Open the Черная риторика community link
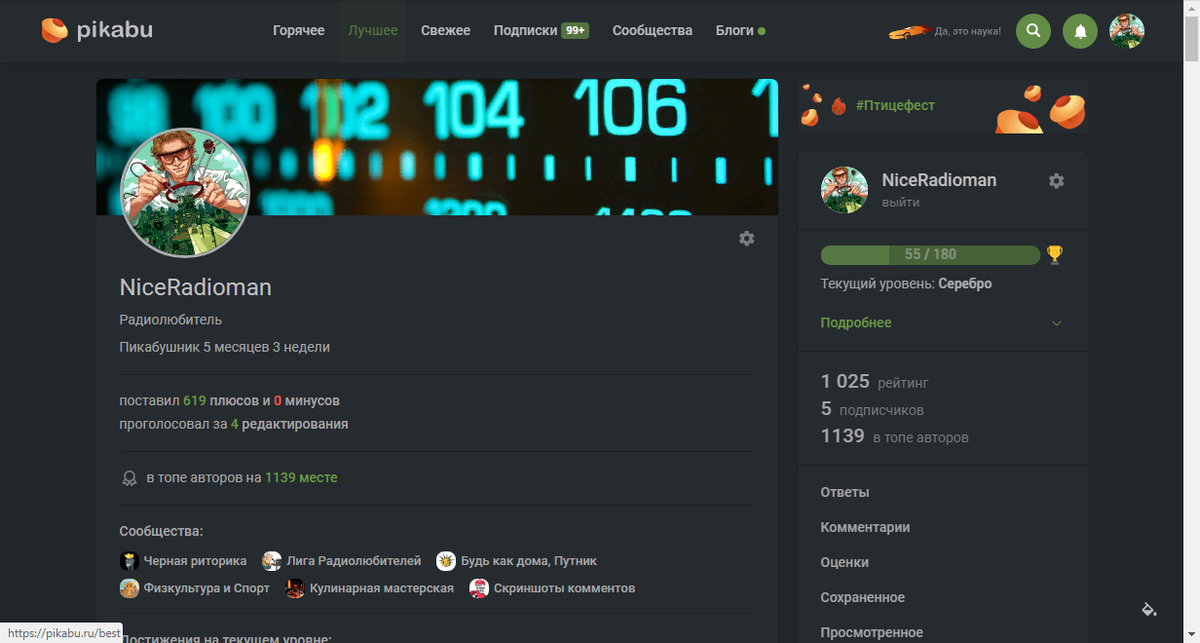Screen dimensions: 1200x643 (194, 561)
